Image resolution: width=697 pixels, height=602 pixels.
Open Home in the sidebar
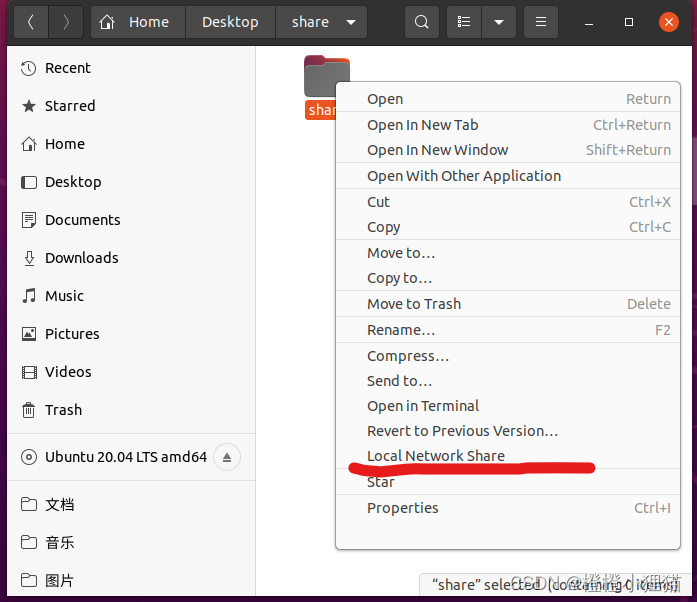pos(131,144)
